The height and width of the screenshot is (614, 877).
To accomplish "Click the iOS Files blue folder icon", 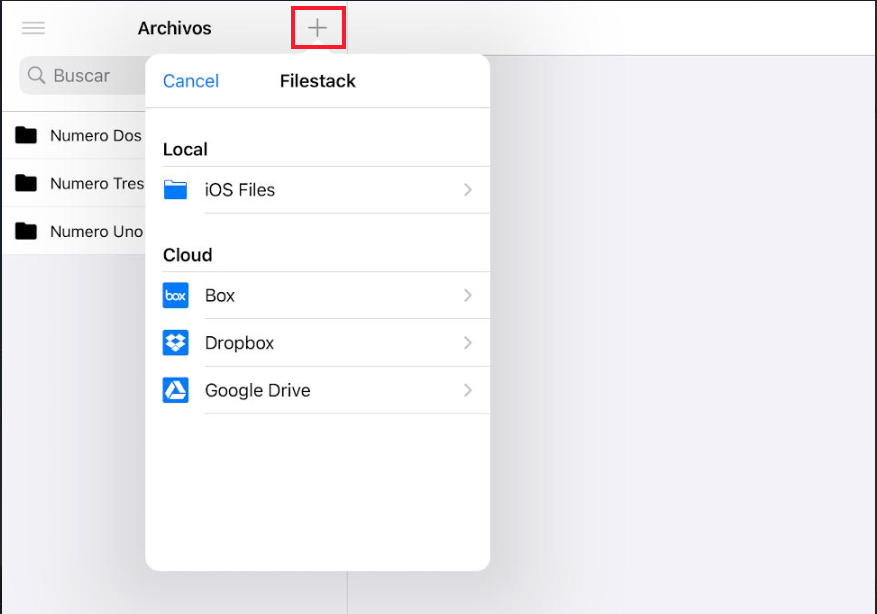I will coord(176,190).
